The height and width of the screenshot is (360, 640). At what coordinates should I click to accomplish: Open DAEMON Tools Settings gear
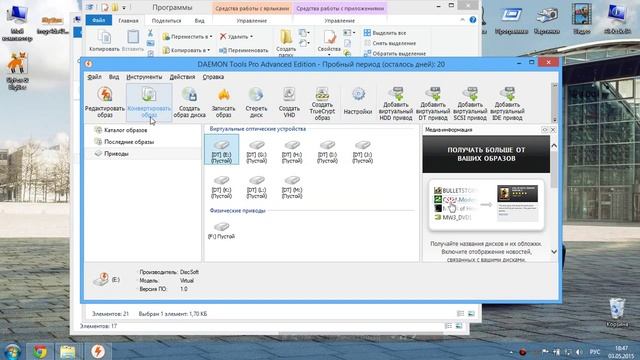[358, 101]
